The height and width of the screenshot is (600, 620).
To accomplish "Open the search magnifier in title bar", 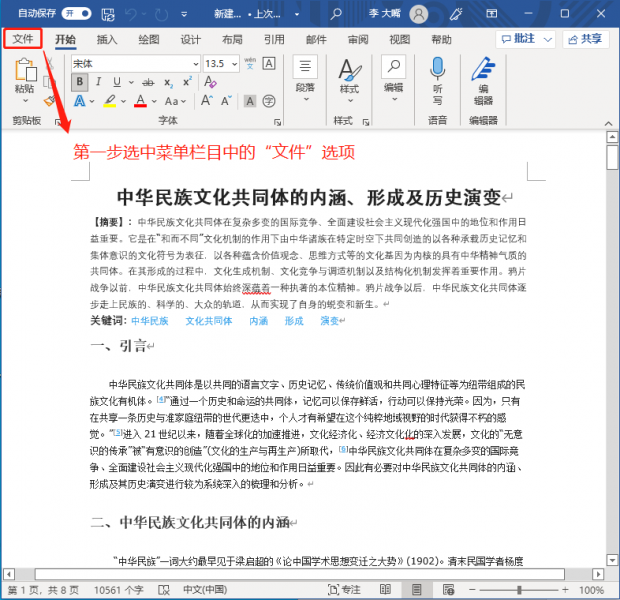I will coord(336,14).
